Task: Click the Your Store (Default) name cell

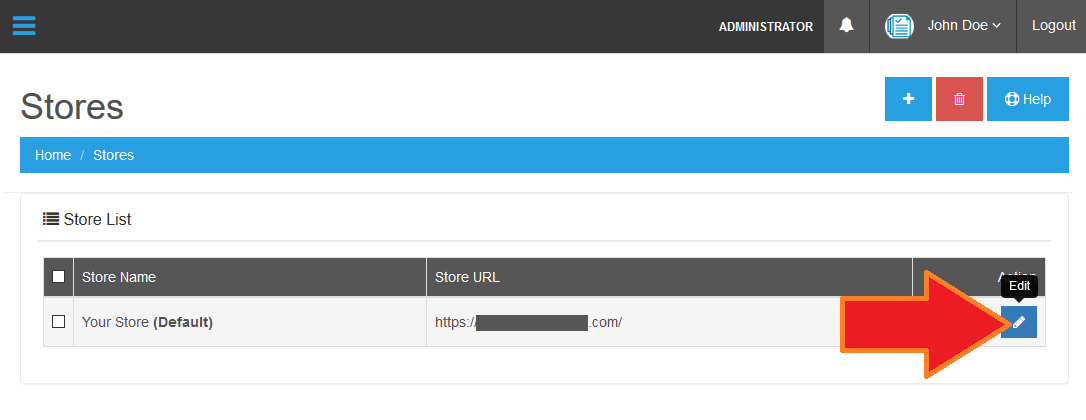Action: pos(147,322)
